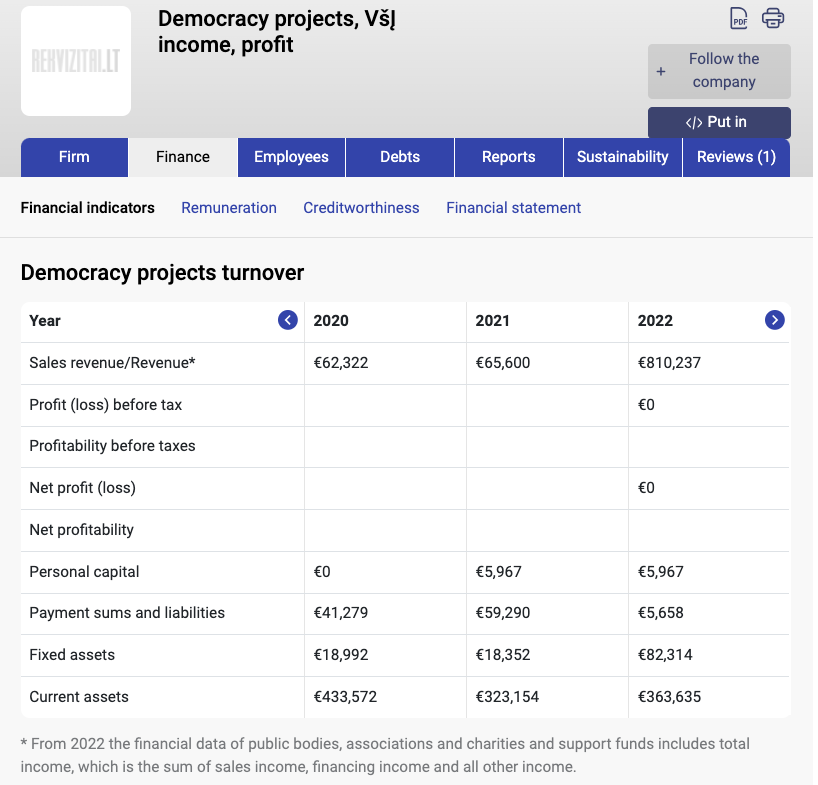
Task: Select Personal capital row label
Action: pos(84,572)
